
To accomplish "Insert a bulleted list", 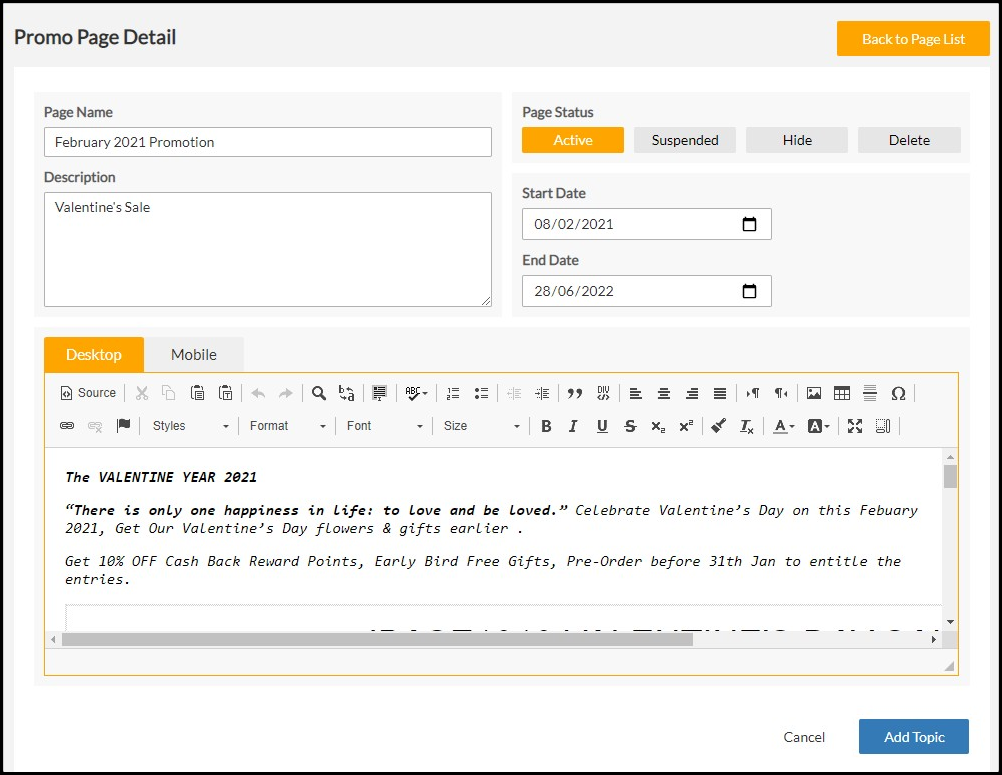I will click(x=481, y=393).
